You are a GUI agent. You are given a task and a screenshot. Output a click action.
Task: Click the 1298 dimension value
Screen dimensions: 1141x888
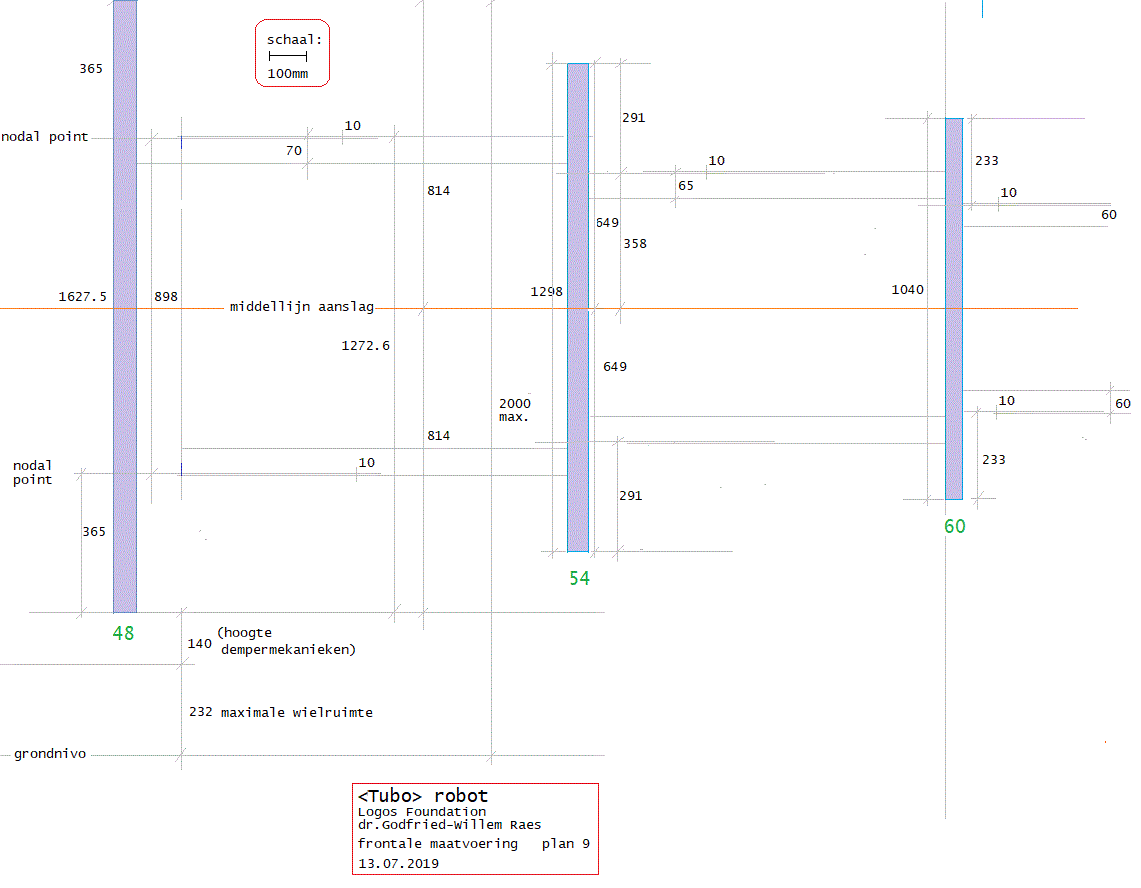(546, 292)
